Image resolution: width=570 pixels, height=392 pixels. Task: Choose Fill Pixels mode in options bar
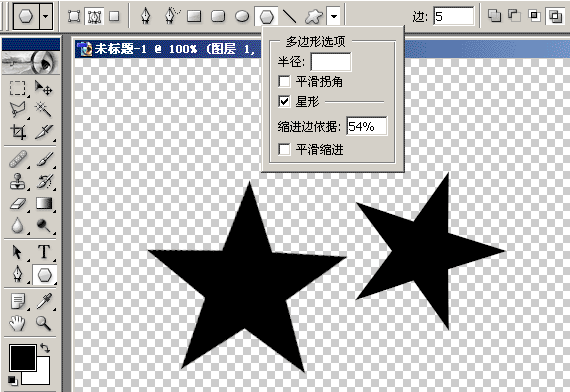[115, 16]
